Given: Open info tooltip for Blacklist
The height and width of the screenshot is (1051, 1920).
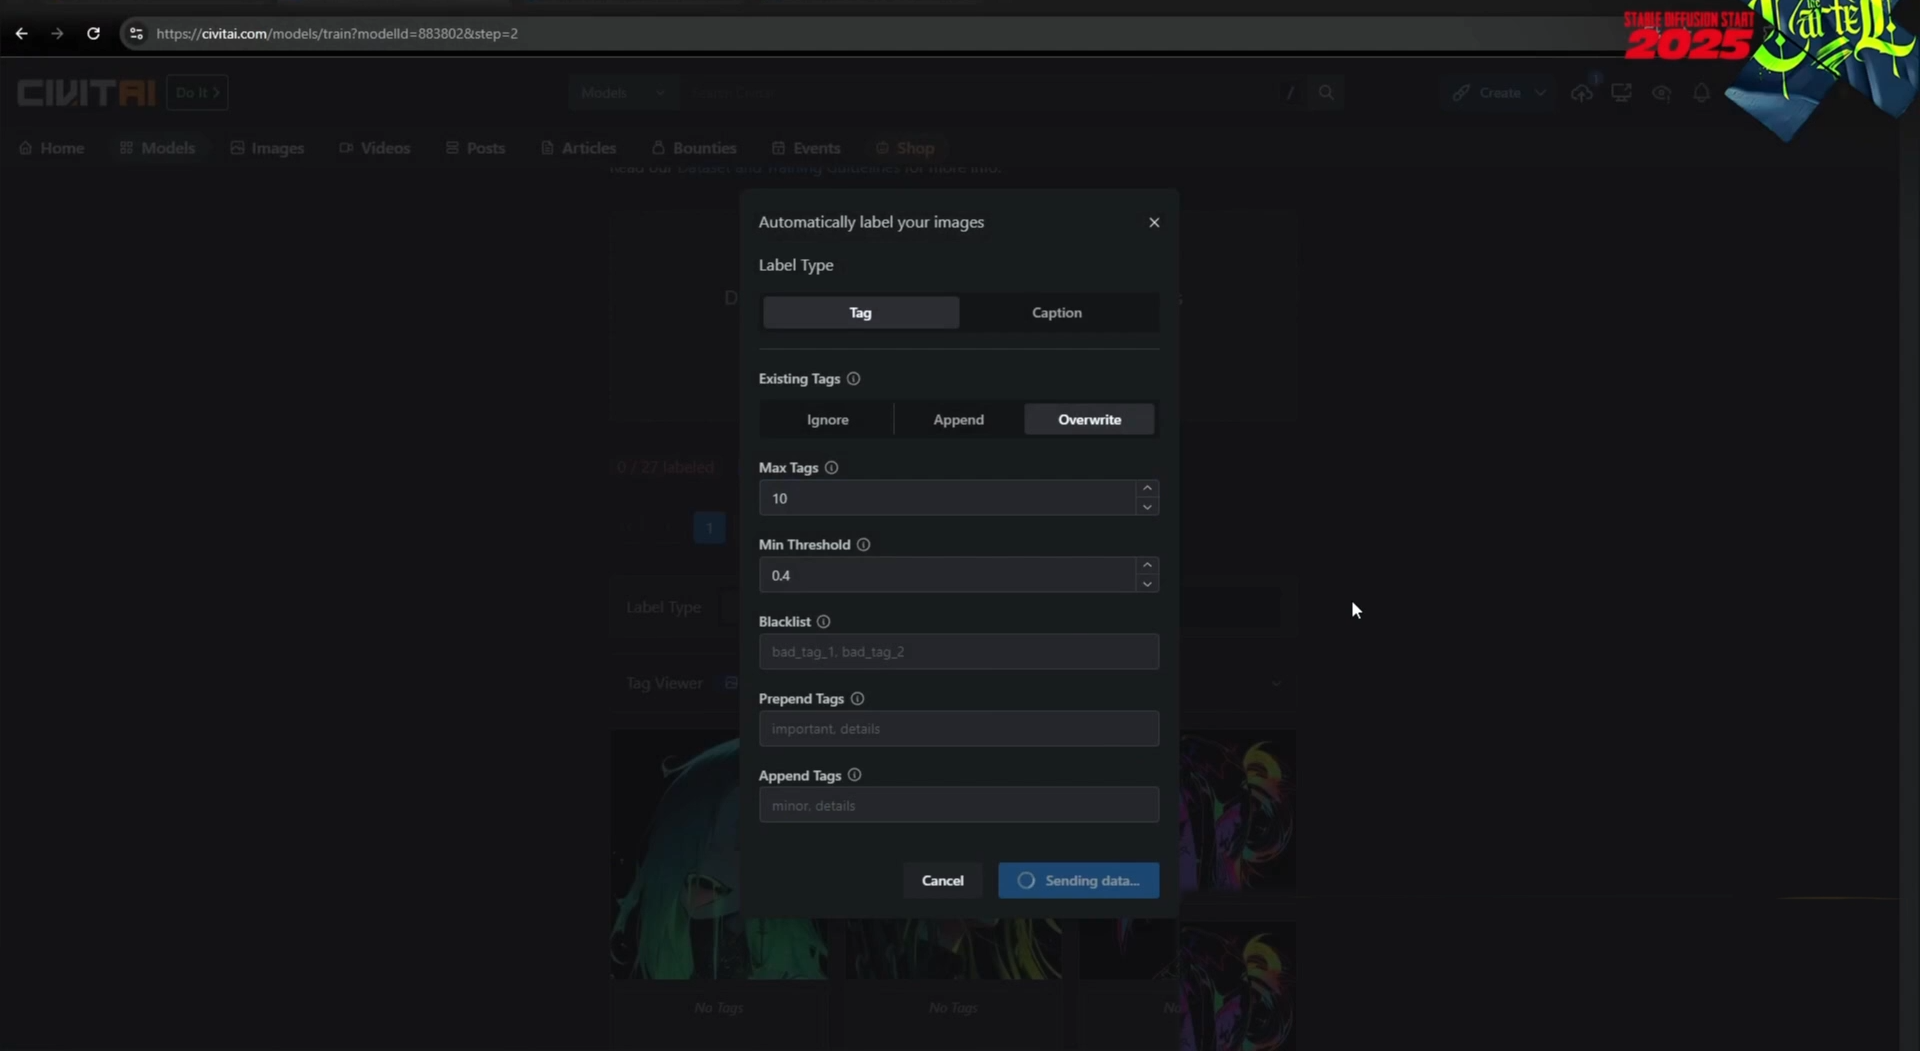Looking at the screenshot, I should 823,622.
